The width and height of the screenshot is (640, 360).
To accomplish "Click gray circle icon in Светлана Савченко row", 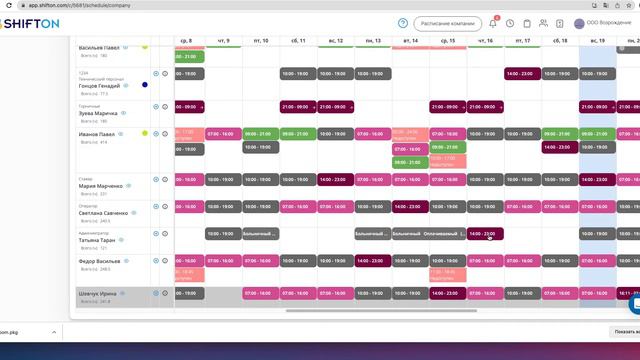I will (x=165, y=206).
